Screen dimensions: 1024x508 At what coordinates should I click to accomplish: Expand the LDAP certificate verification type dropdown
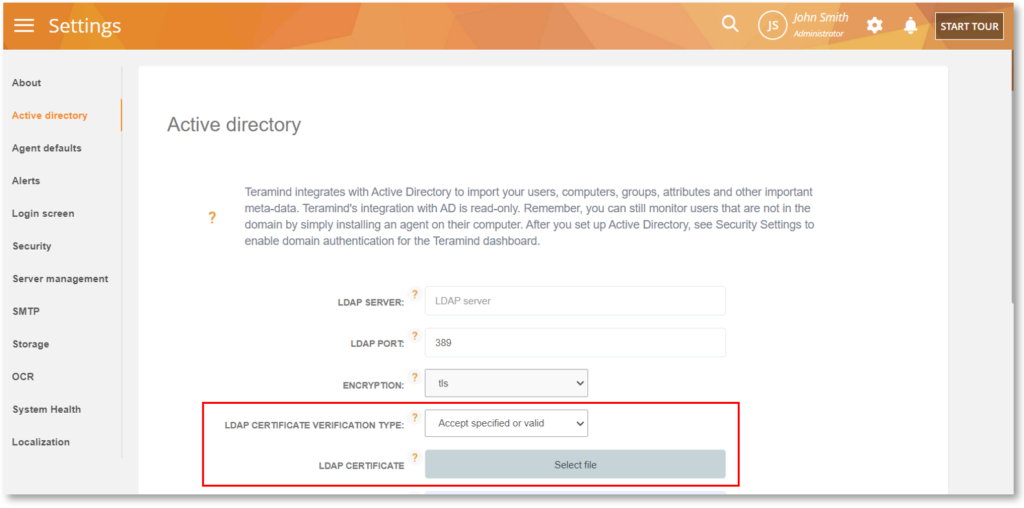point(506,423)
